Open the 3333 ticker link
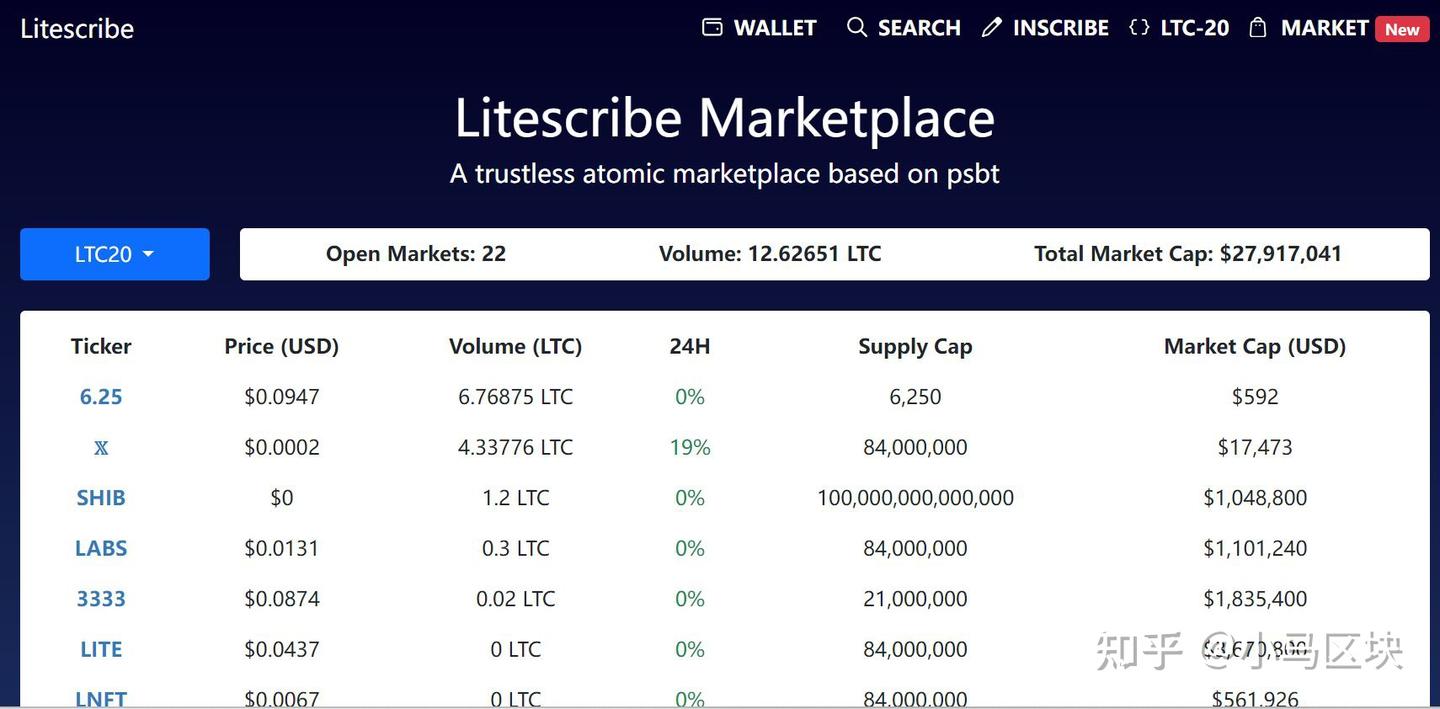 (101, 599)
